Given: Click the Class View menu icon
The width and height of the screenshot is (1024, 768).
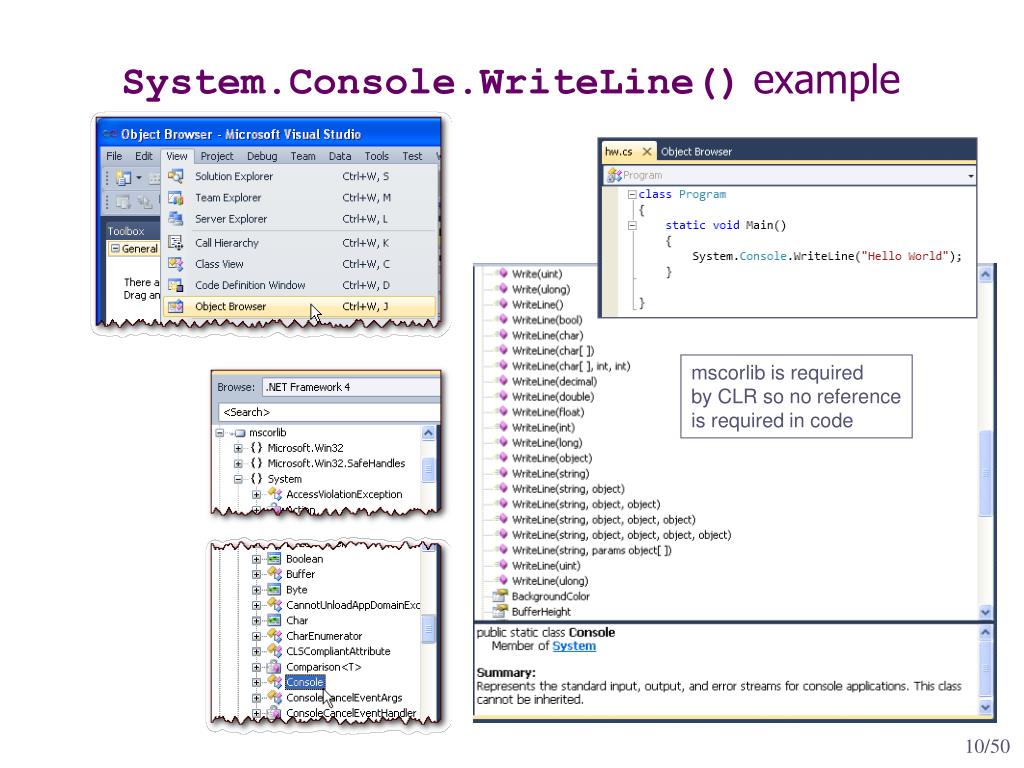Looking at the screenshot, I should (x=176, y=264).
